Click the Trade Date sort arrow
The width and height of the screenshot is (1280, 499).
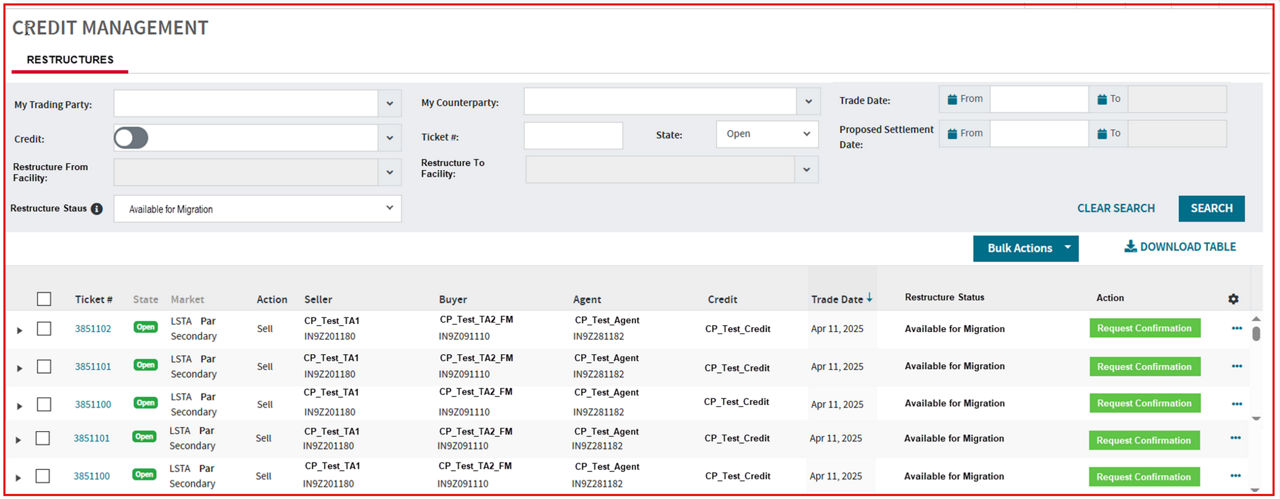(869, 298)
